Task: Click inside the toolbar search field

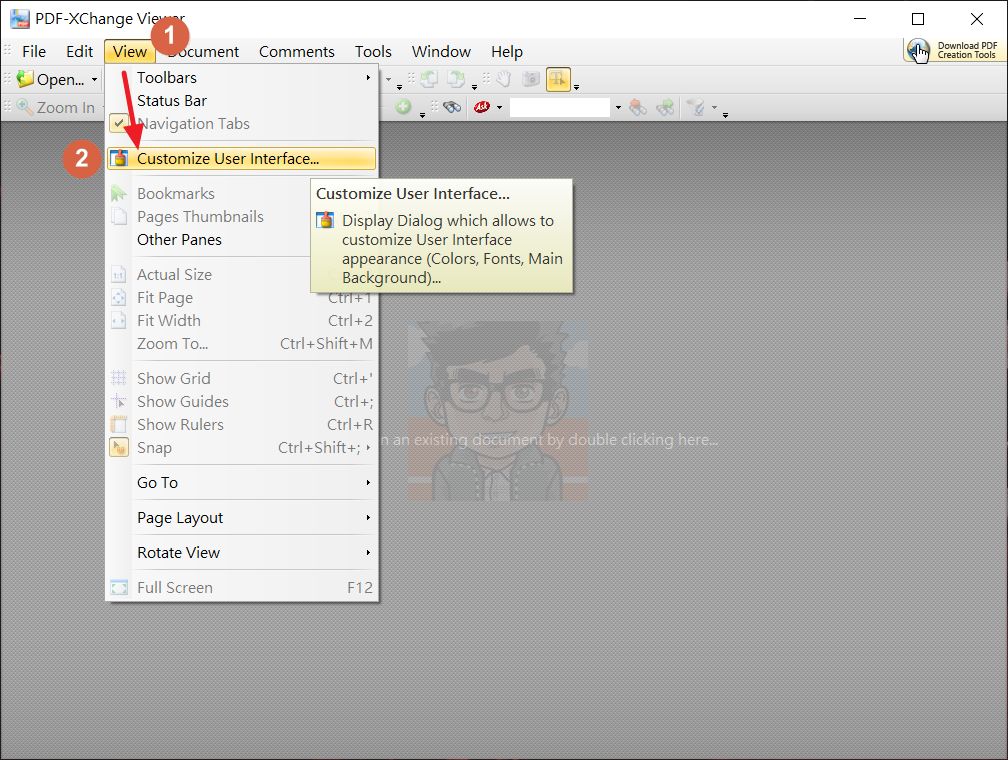Action: click(560, 107)
